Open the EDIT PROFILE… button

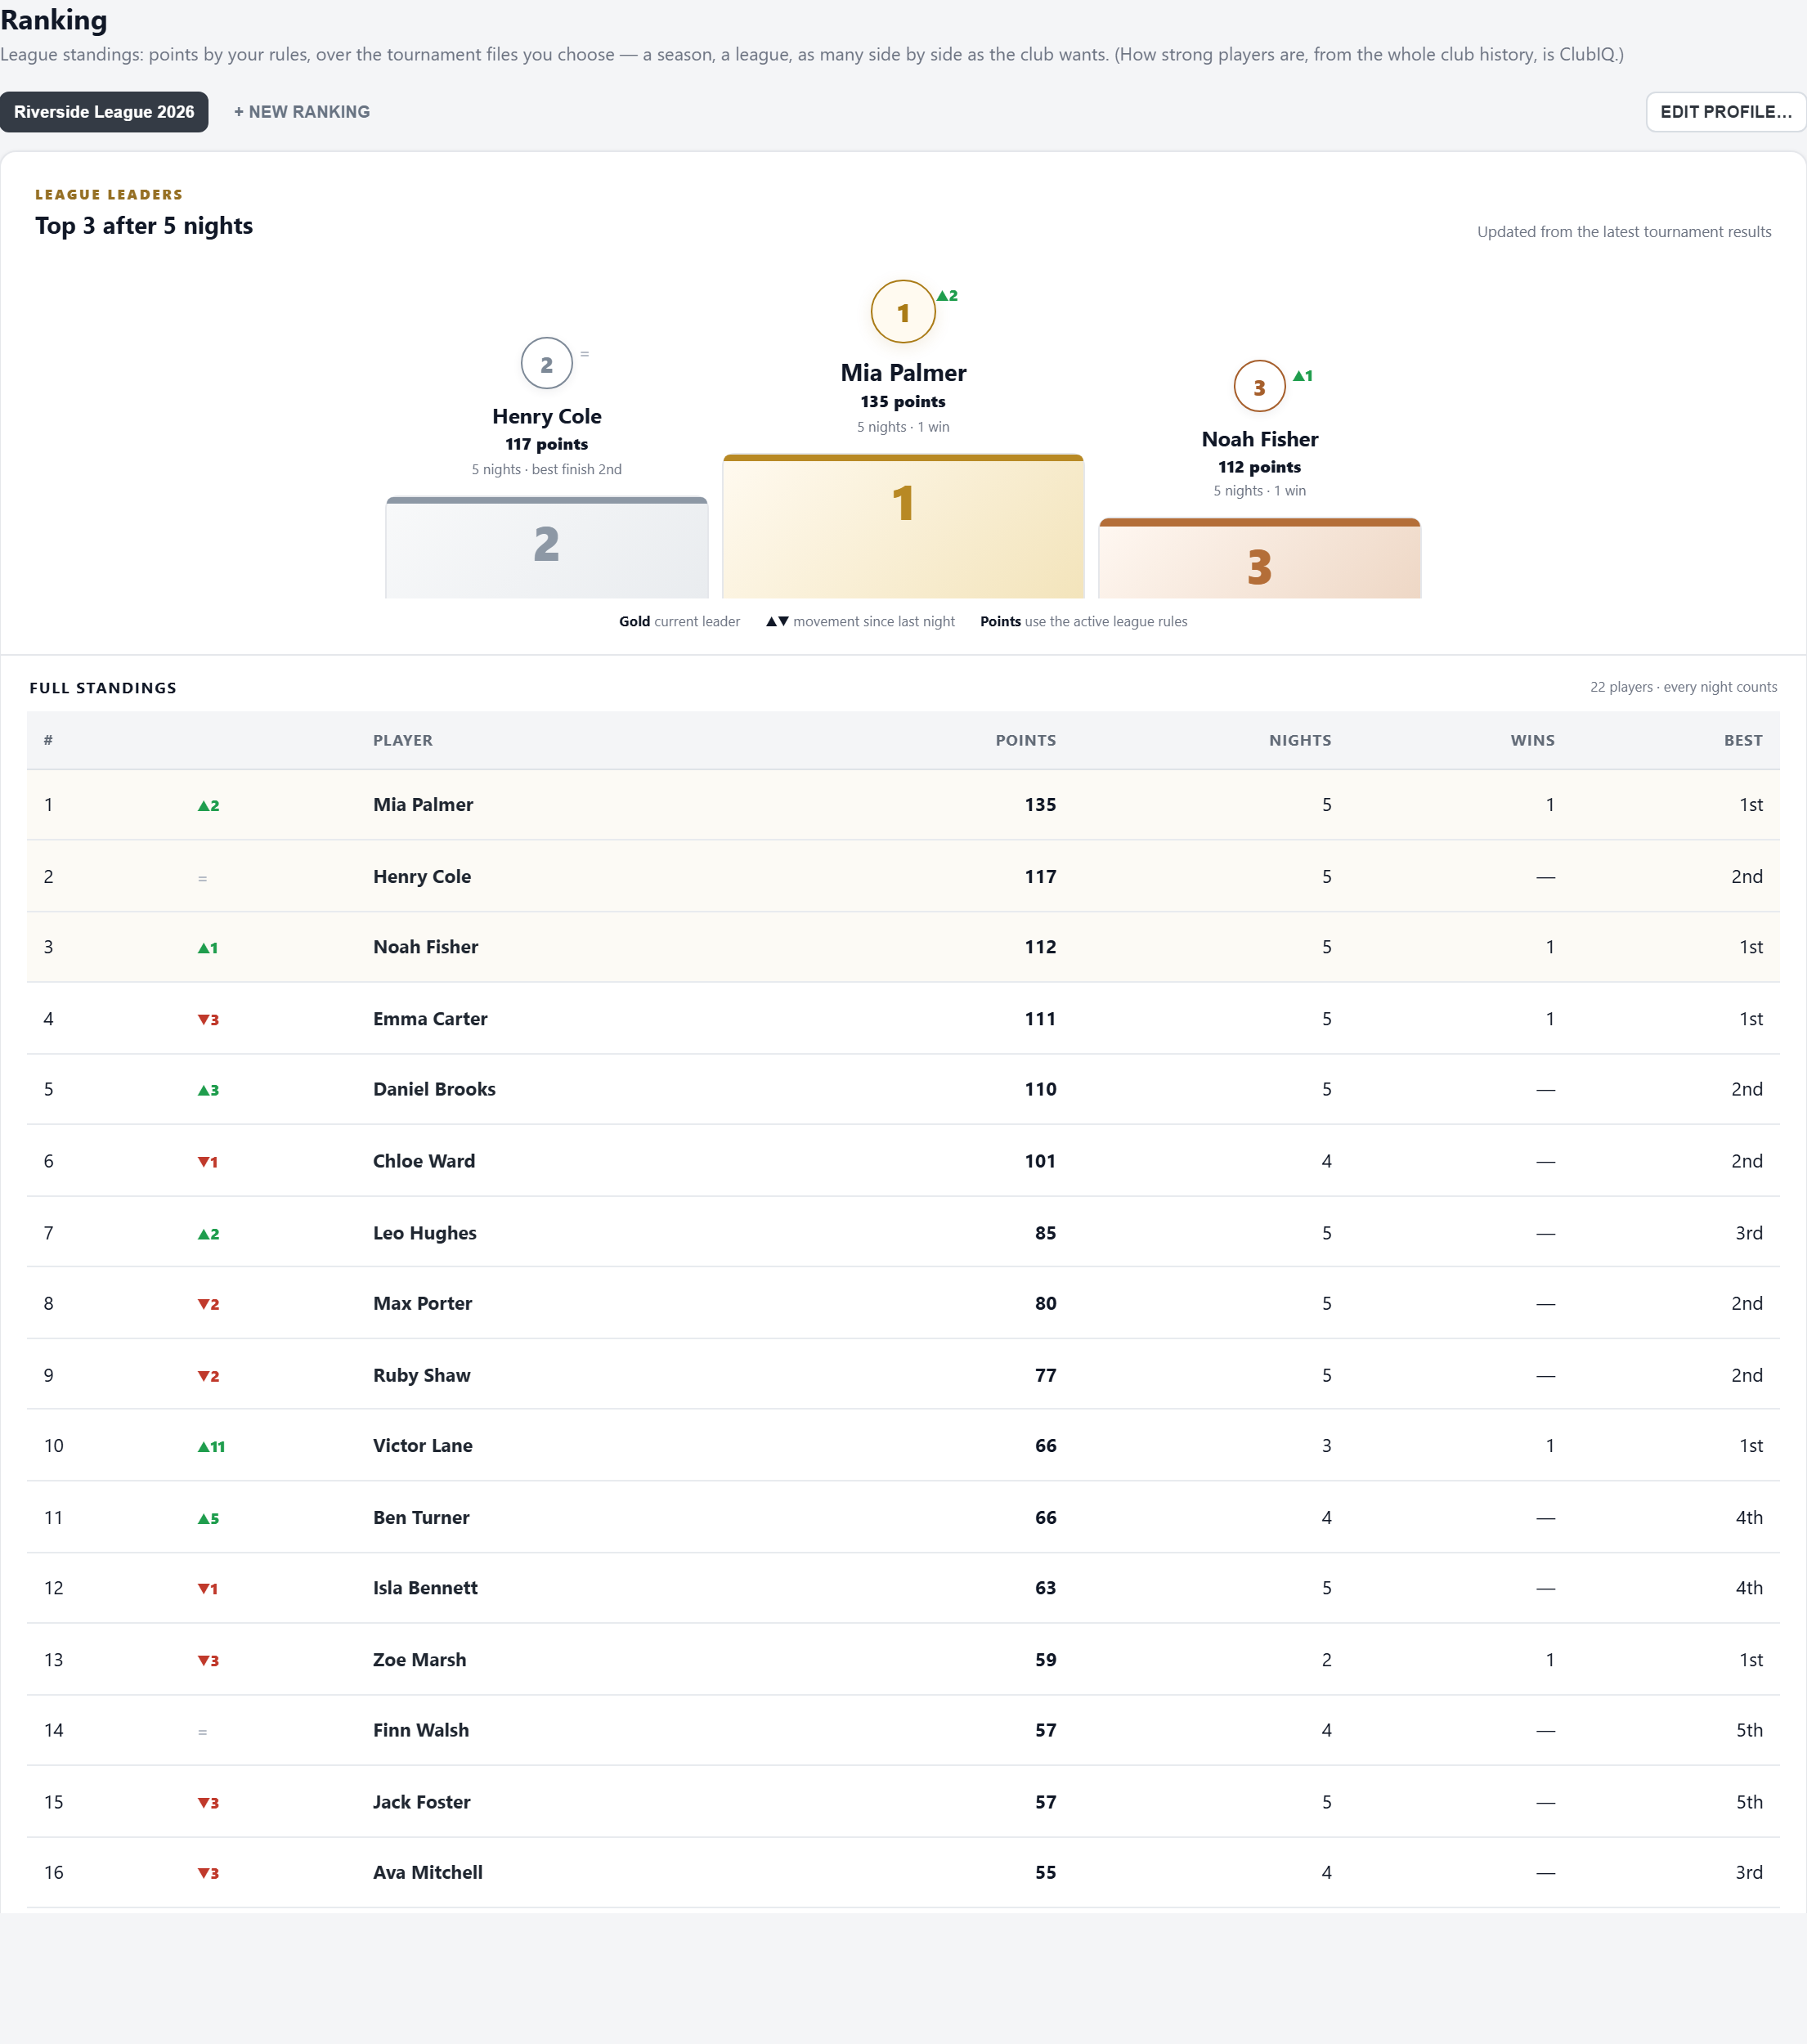pyautogui.click(x=1726, y=112)
